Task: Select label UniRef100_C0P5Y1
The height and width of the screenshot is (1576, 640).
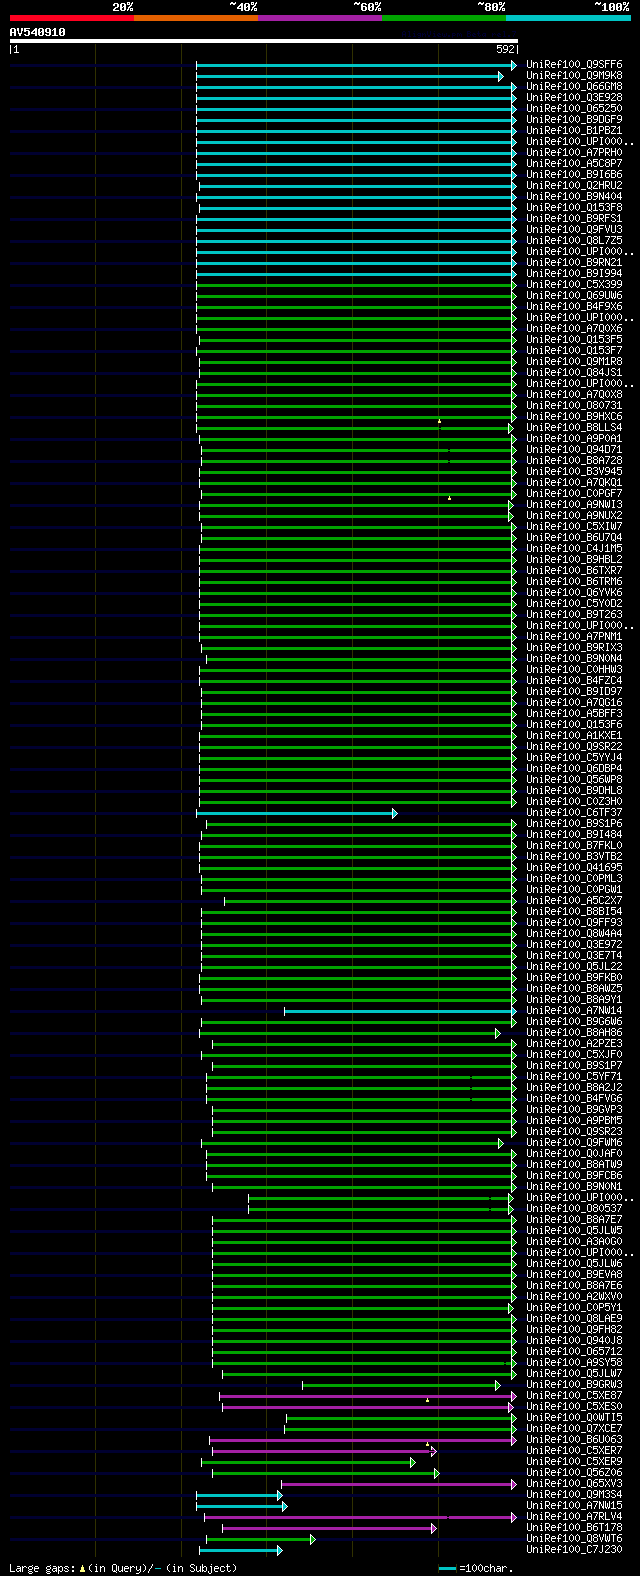Action: click(x=573, y=1308)
